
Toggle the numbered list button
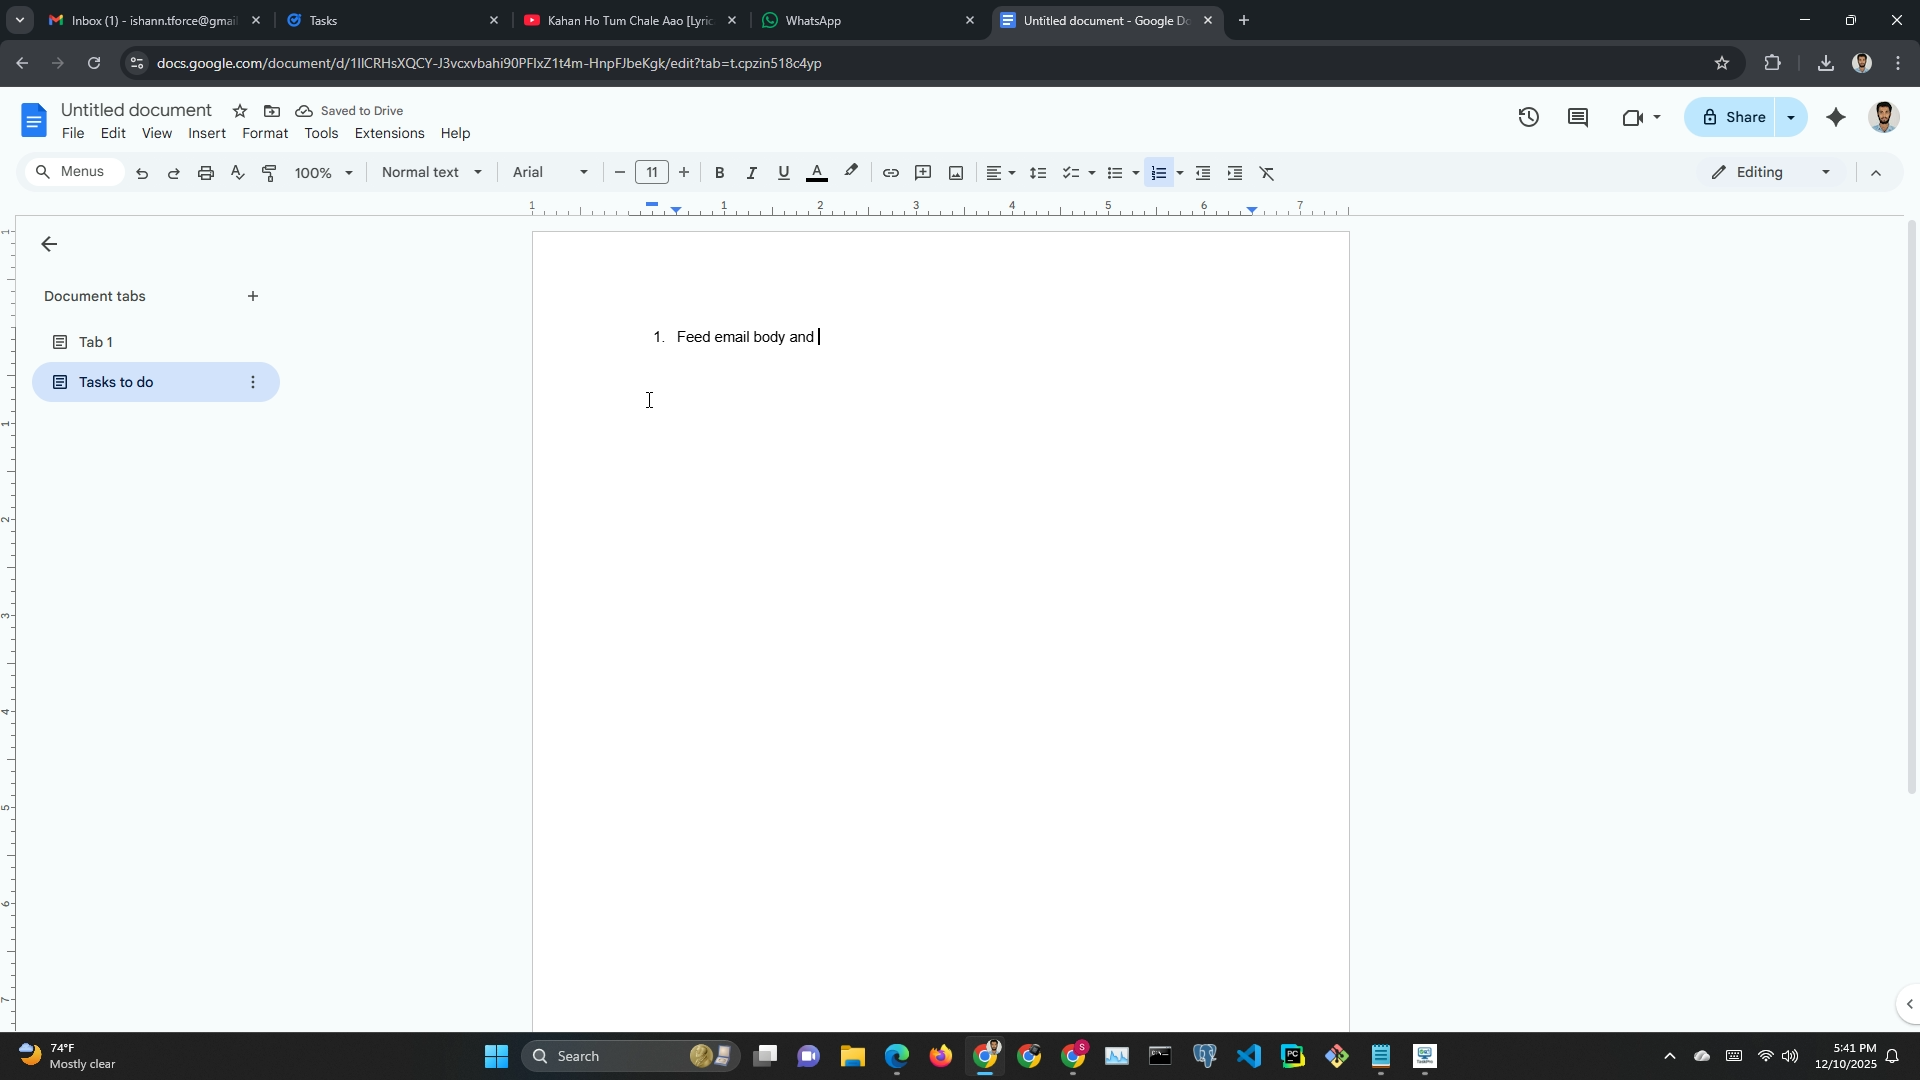point(1158,173)
